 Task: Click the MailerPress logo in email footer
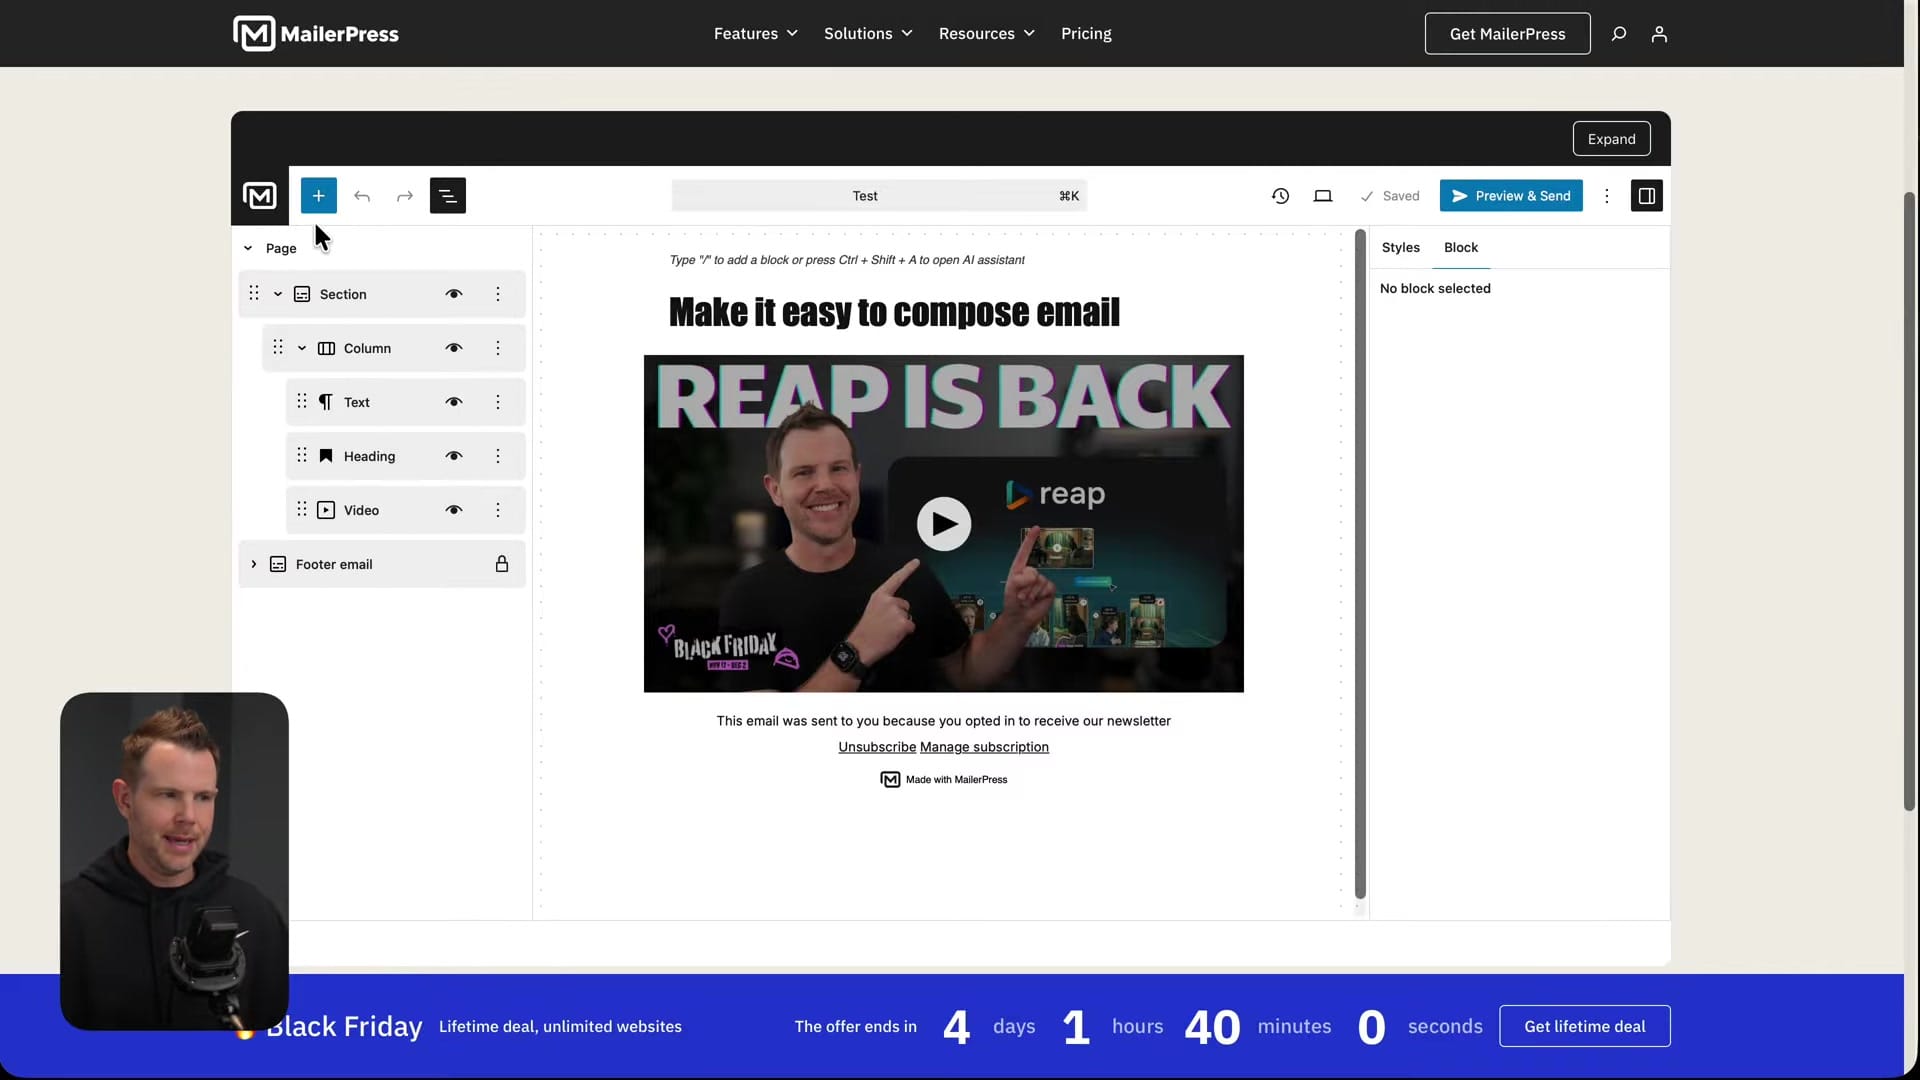click(890, 780)
